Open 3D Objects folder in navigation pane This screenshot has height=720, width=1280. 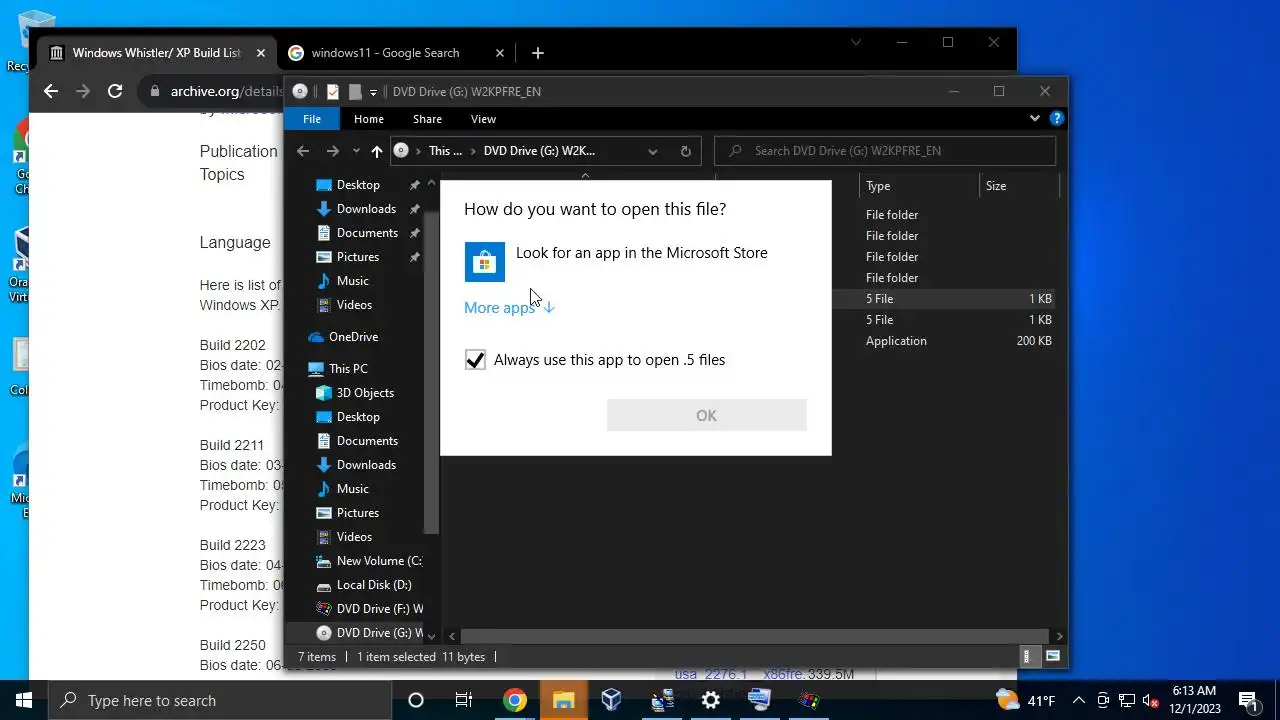tap(365, 393)
